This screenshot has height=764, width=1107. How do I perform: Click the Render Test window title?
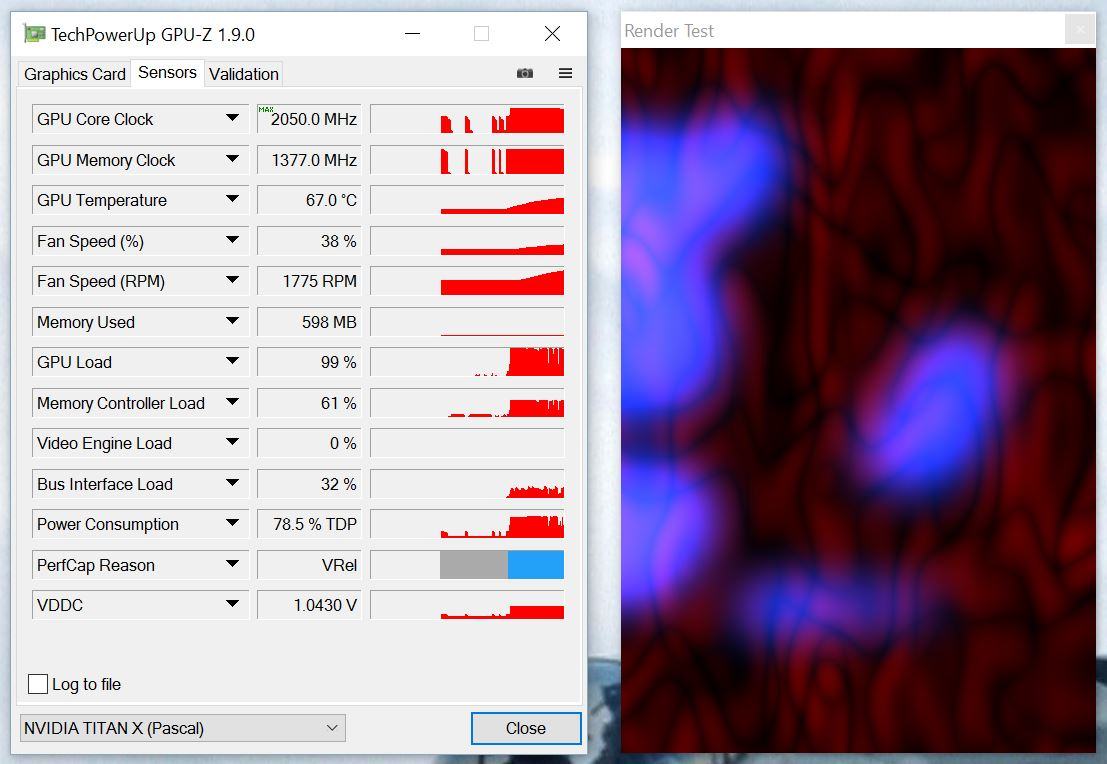(x=669, y=31)
